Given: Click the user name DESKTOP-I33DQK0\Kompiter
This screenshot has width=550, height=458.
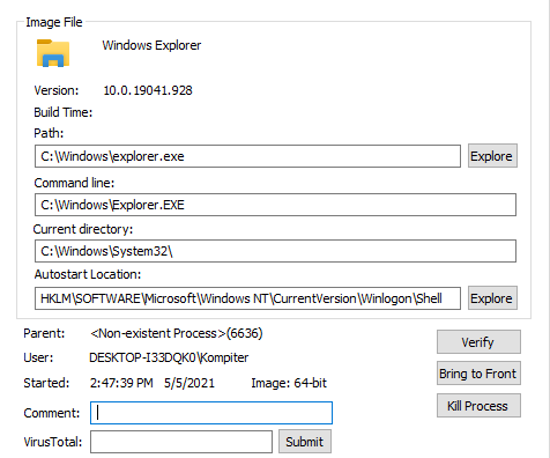Looking at the screenshot, I should pos(169,358).
